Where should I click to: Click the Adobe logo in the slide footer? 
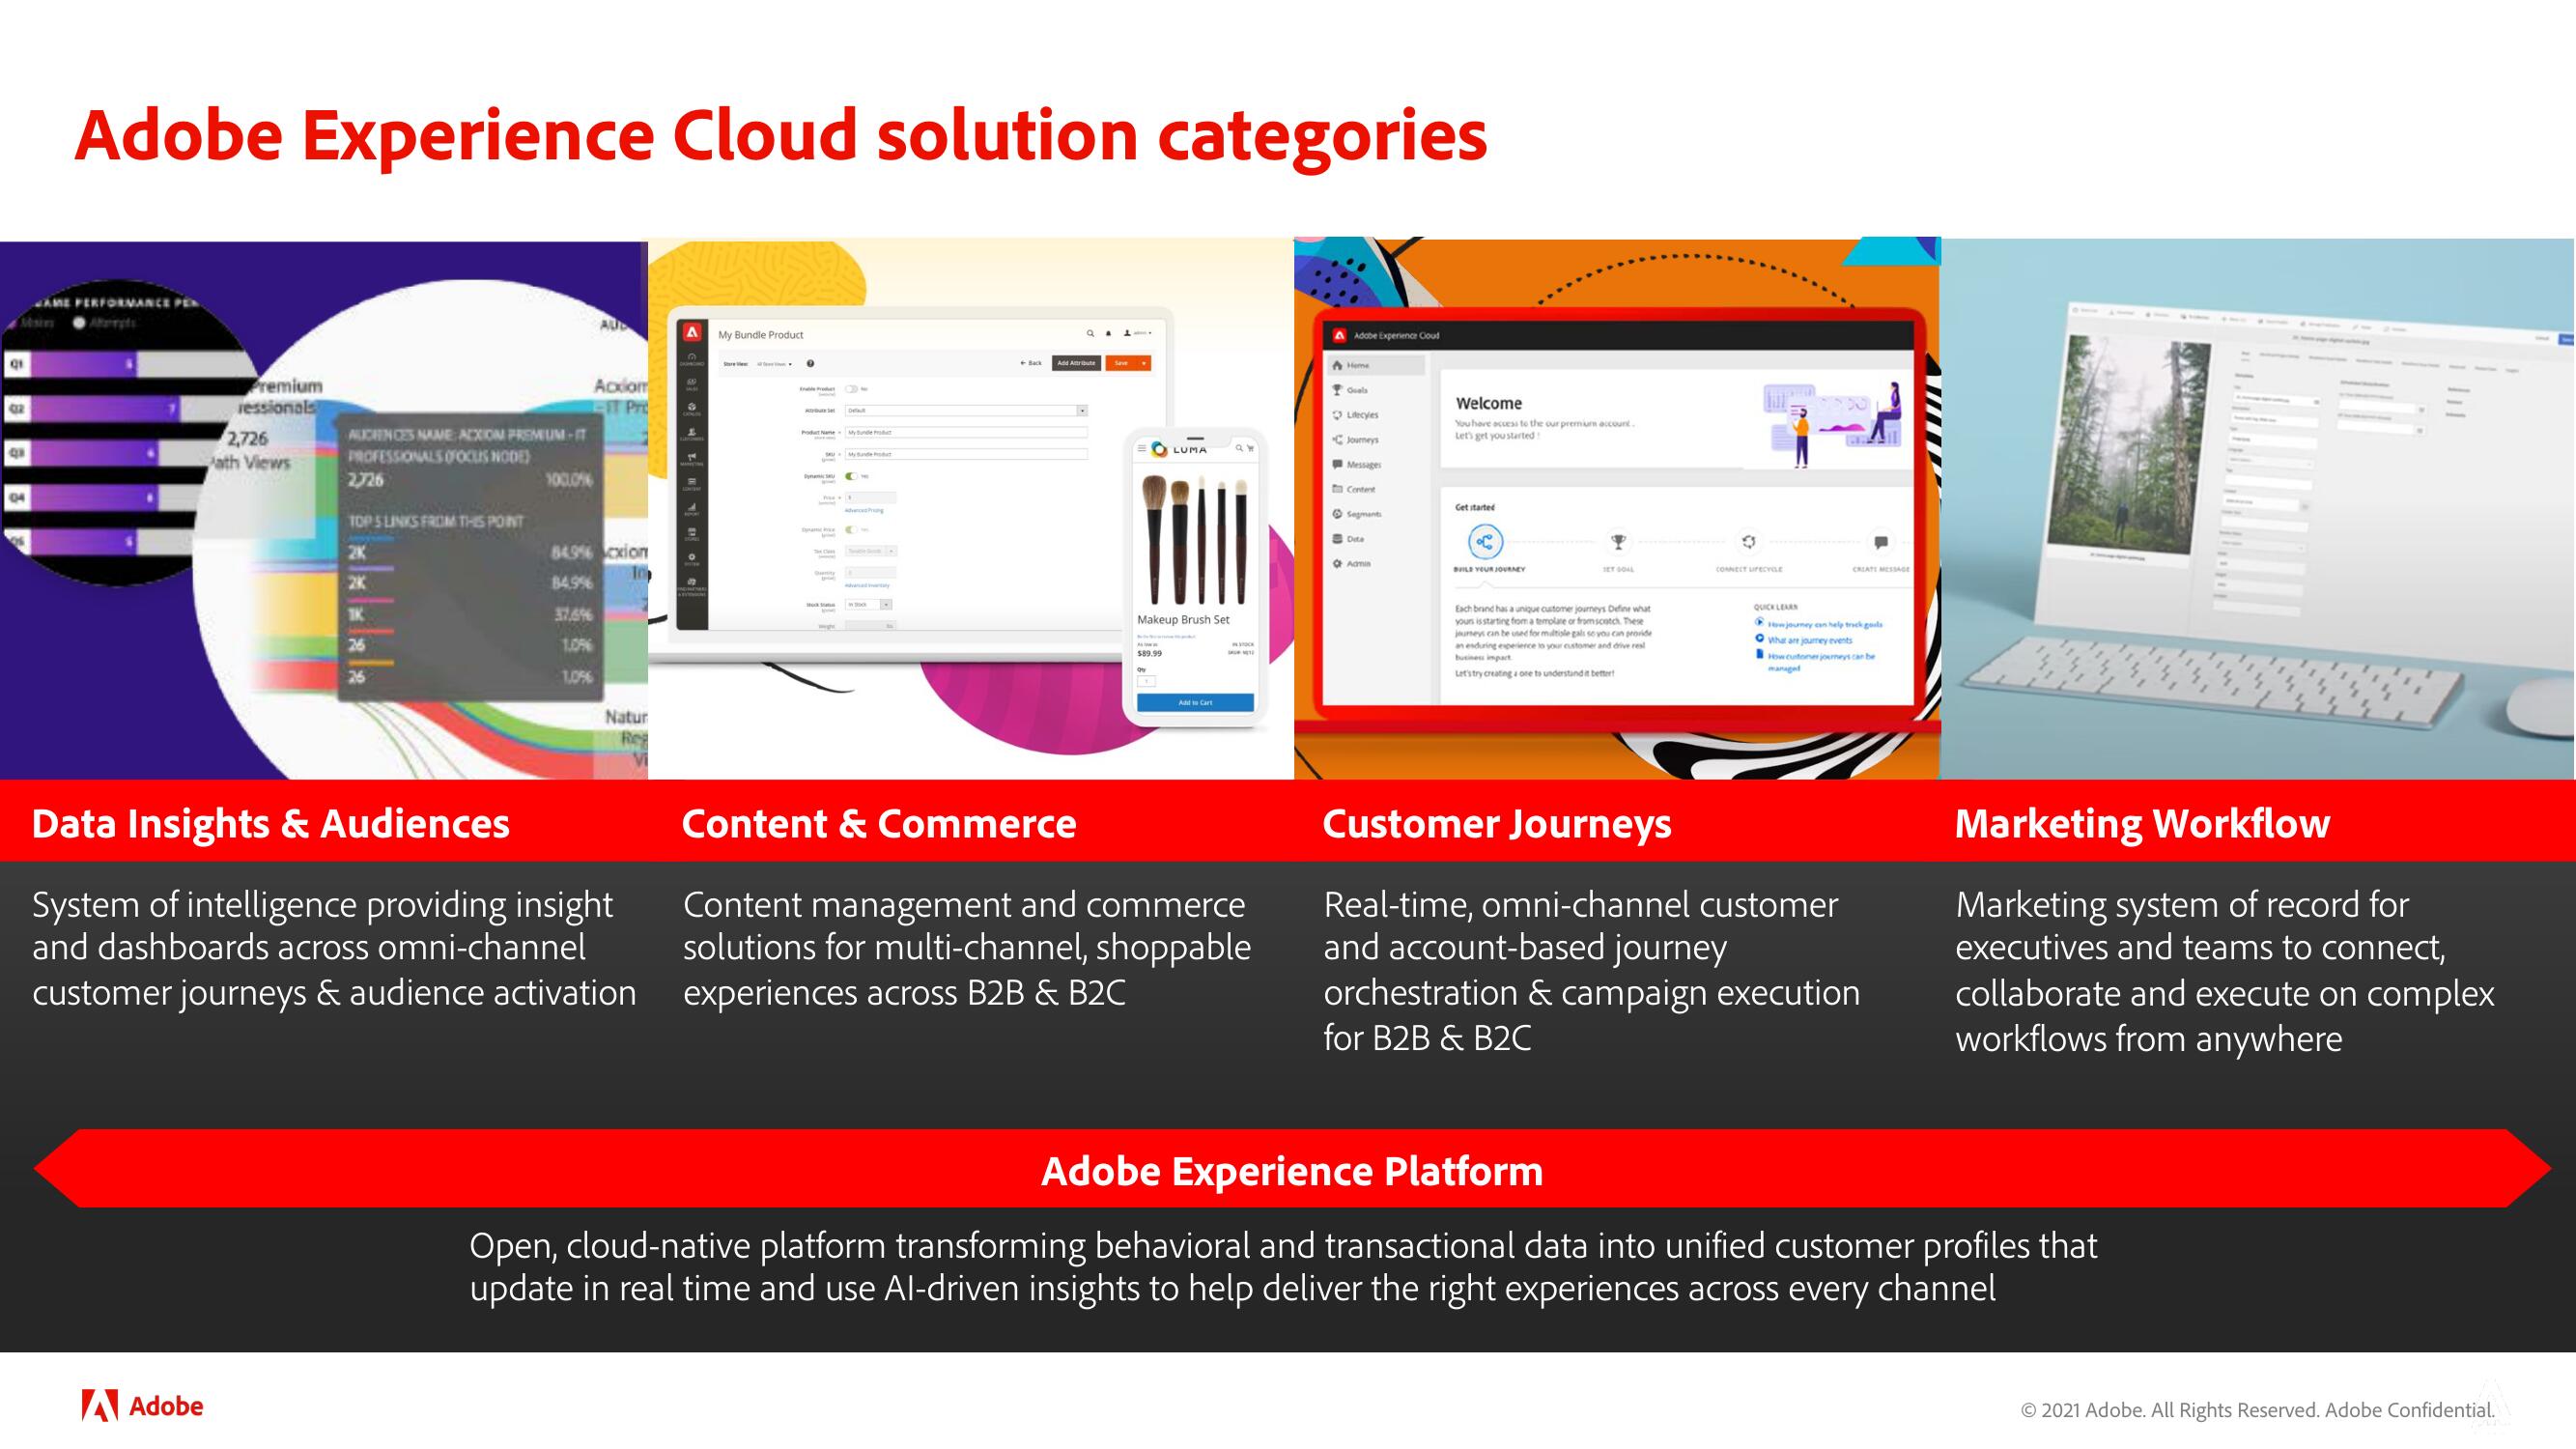pos(142,1405)
